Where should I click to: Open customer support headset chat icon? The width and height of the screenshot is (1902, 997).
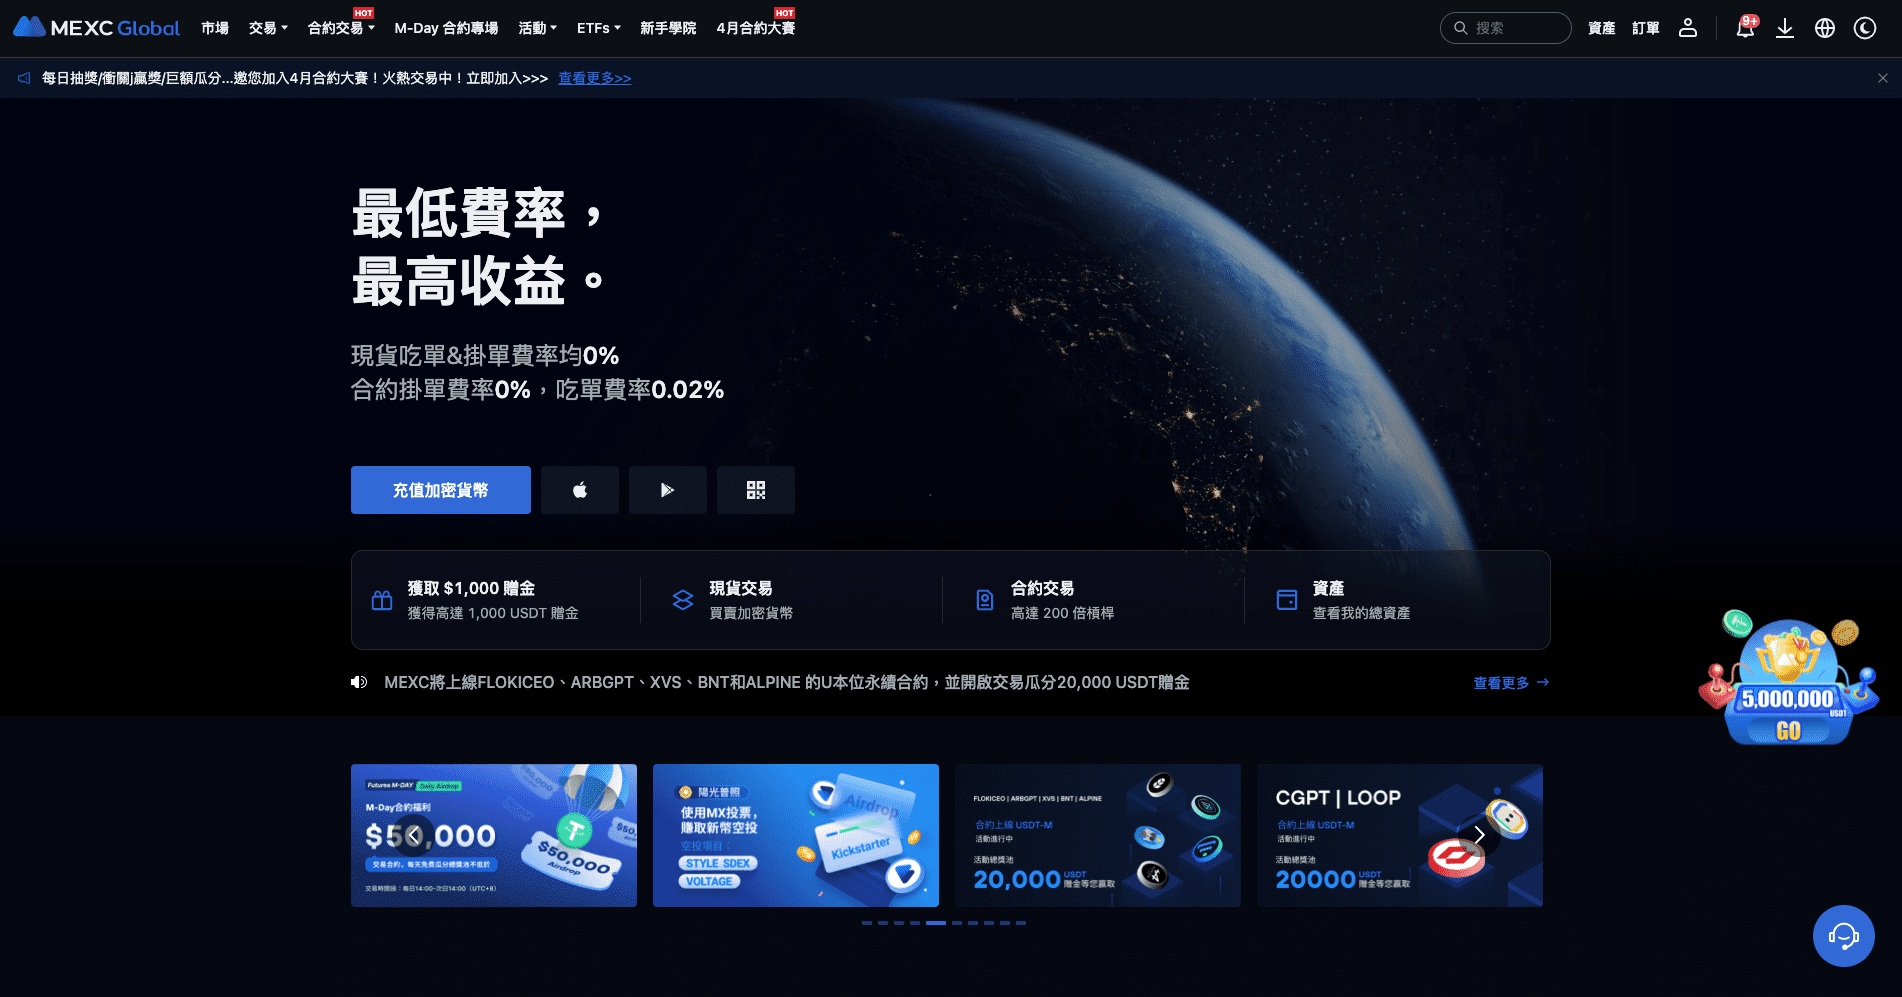(x=1844, y=936)
